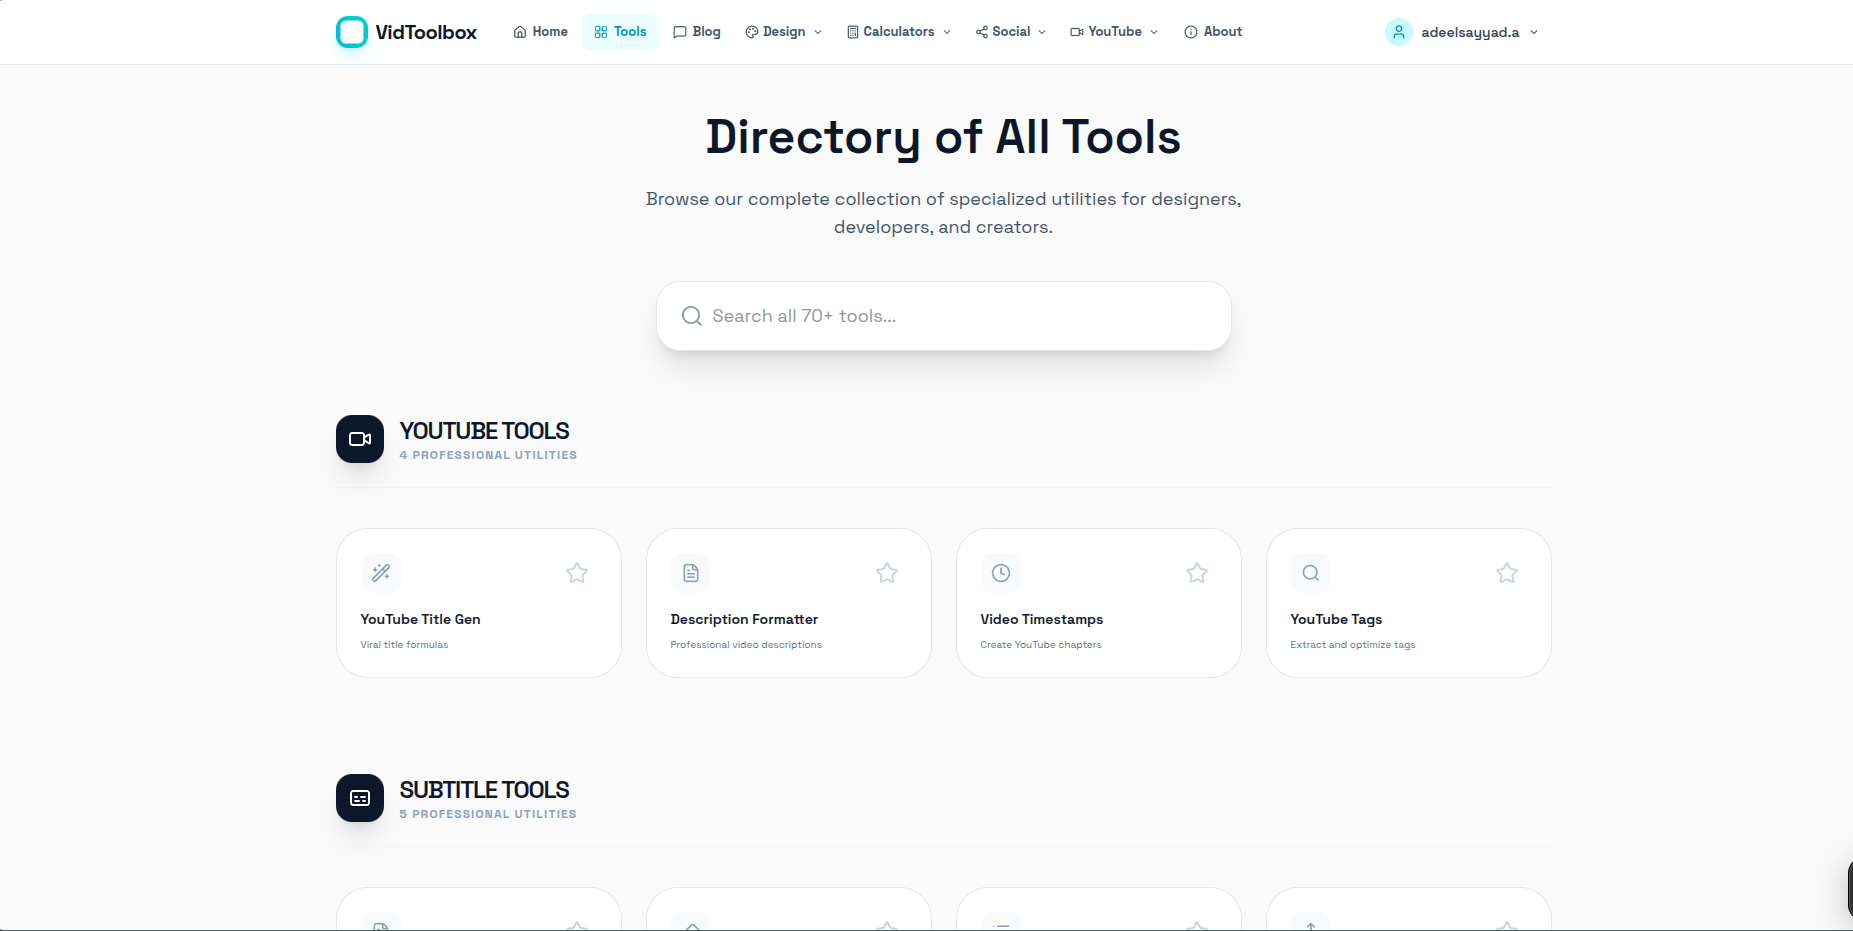Open the YouTube Title Gen tool icon

point(380,573)
